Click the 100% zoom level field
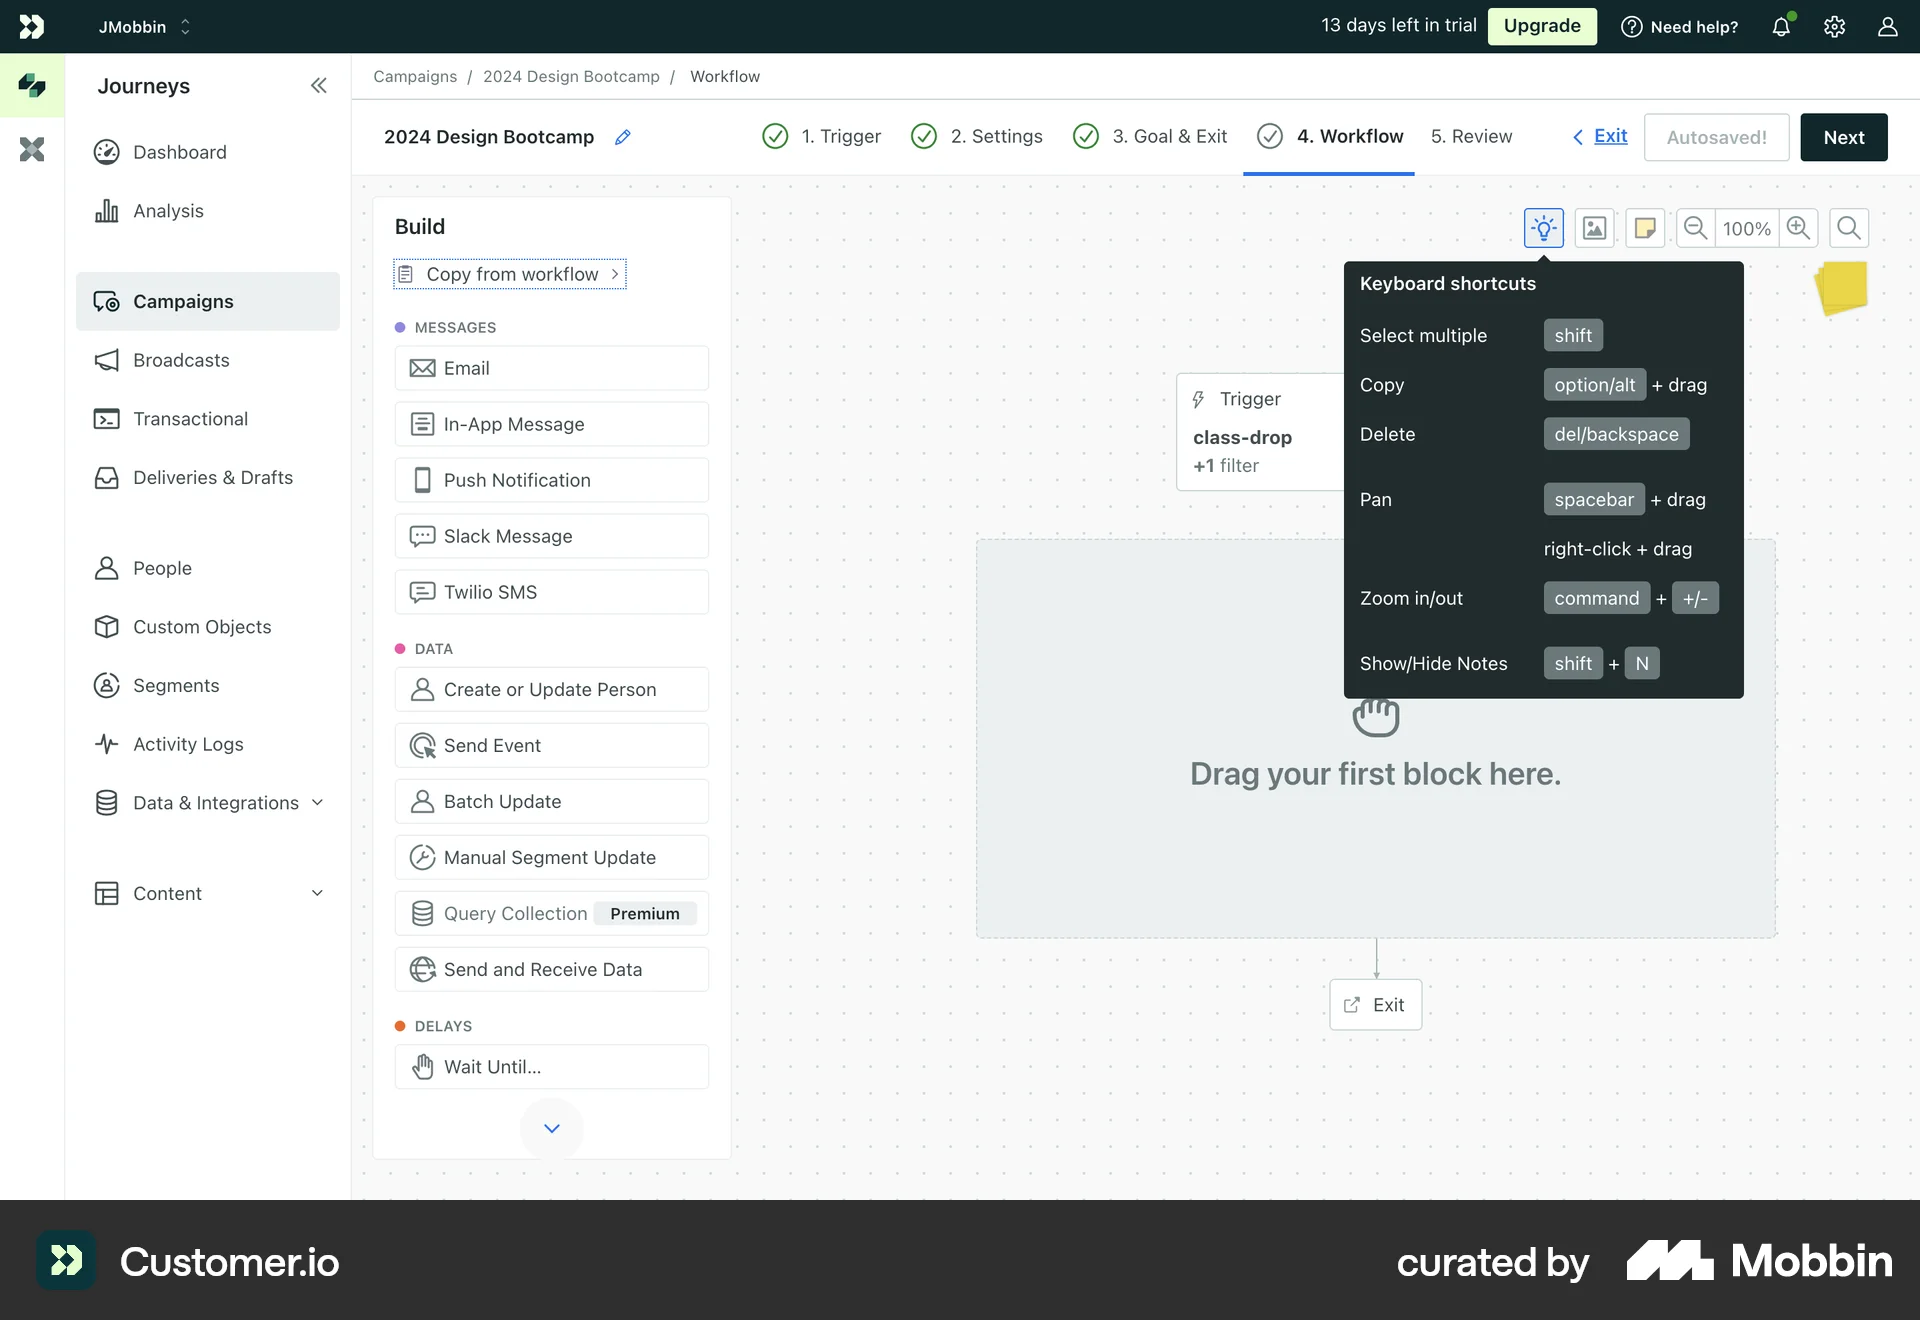 click(1746, 228)
